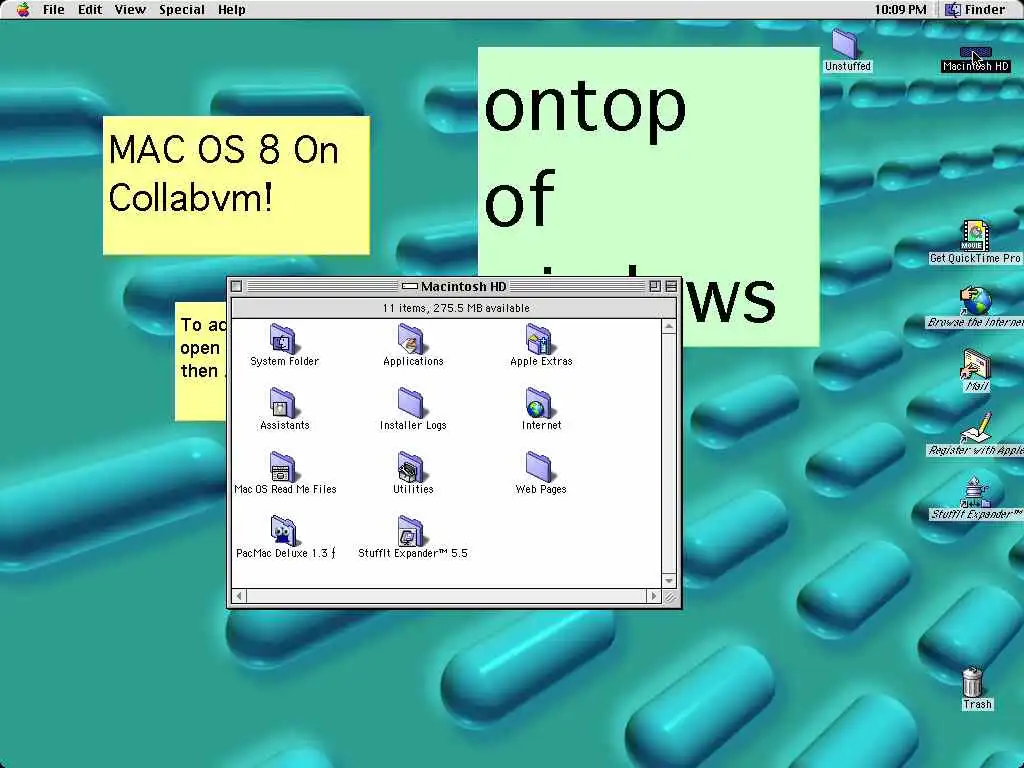This screenshot has height=768, width=1024.
Task: Click the Macintosh HD window title bar
Action: pyautogui.click(x=455, y=286)
